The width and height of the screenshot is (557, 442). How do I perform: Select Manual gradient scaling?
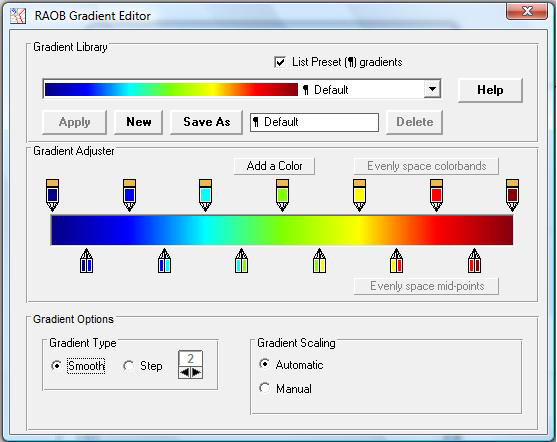point(264,388)
